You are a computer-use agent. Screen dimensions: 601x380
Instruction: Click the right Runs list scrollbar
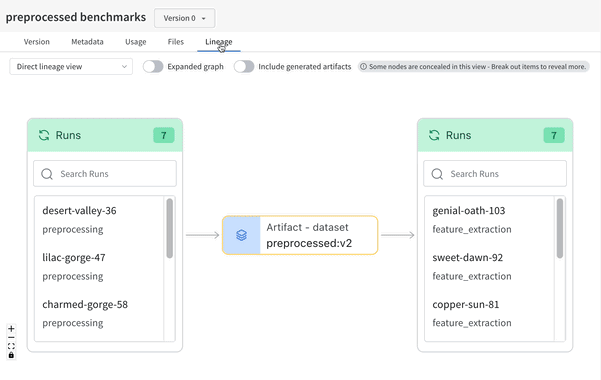coord(560,229)
